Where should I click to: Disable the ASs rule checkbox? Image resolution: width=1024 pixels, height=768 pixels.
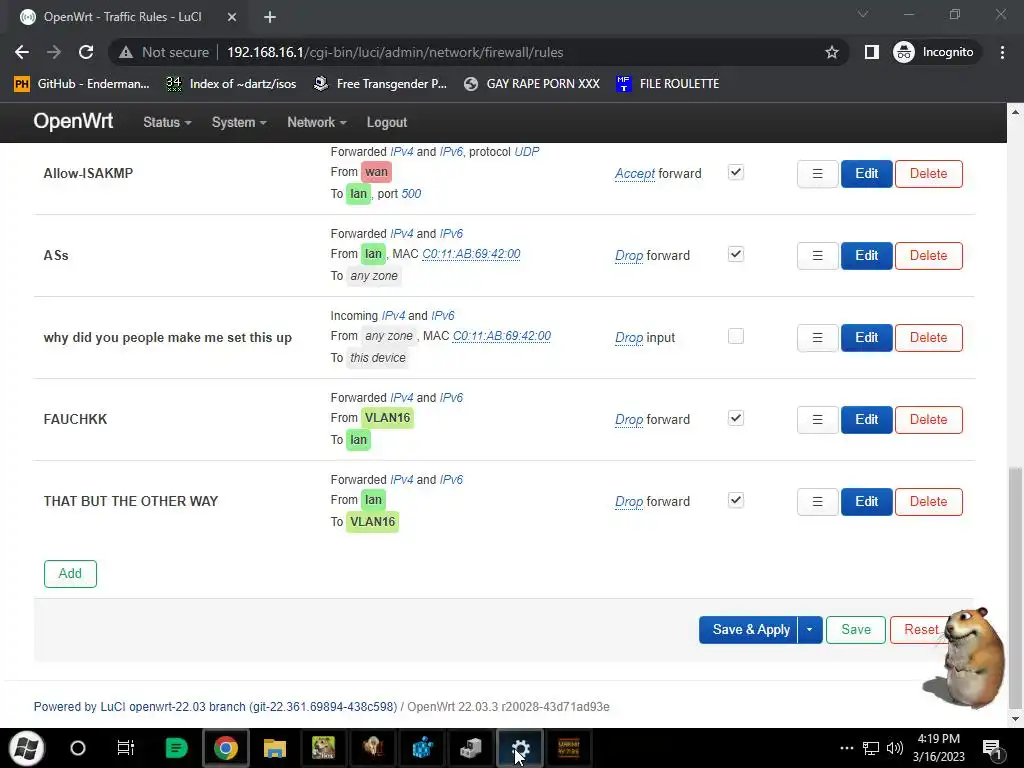pos(735,254)
